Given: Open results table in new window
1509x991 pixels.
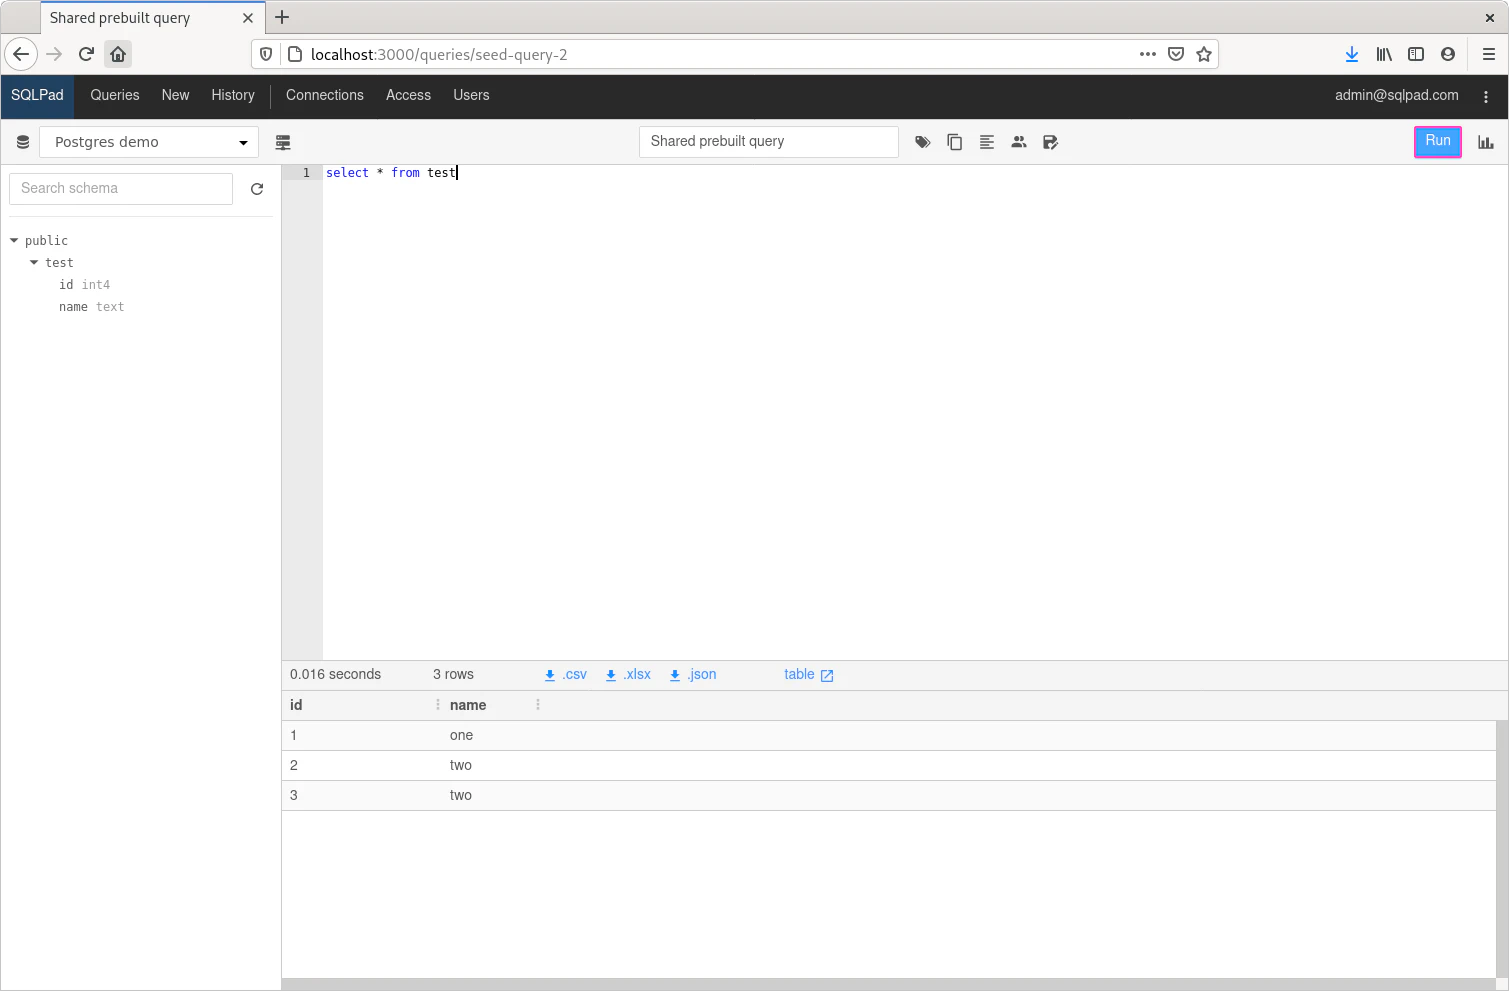Looking at the screenshot, I should (x=808, y=675).
